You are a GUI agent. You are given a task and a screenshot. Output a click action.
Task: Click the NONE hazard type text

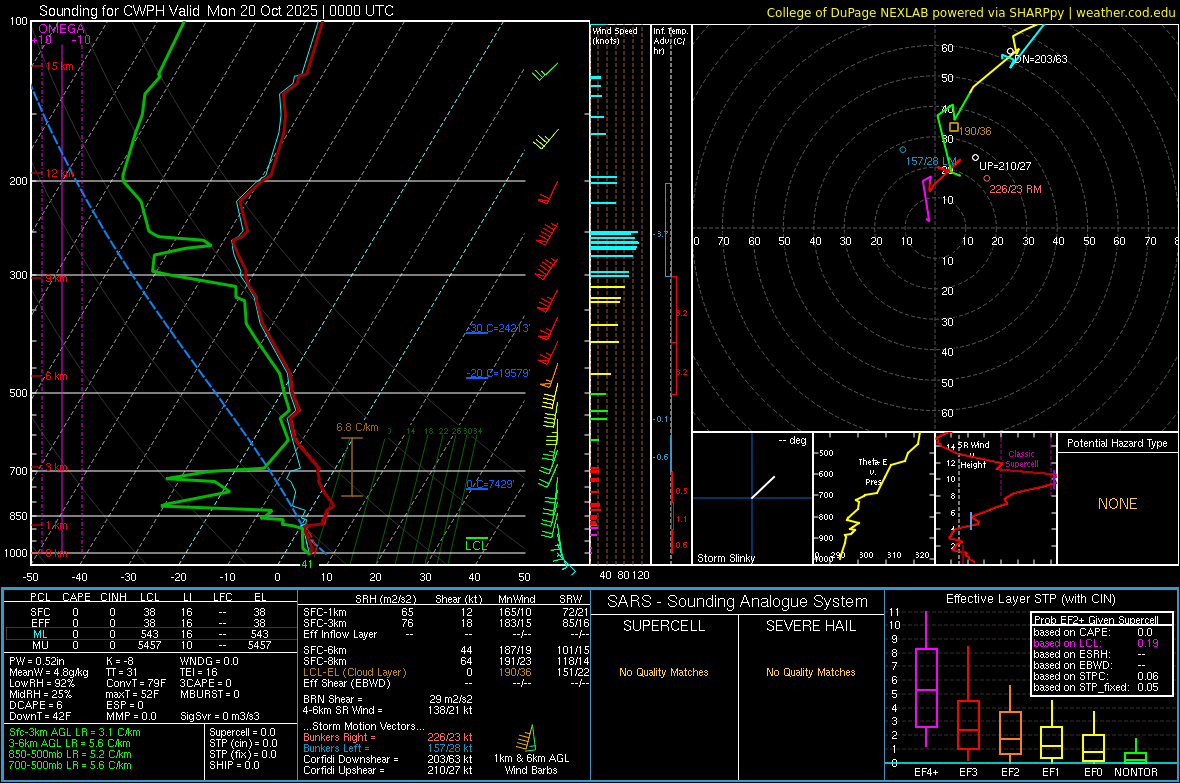tap(1117, 504)
